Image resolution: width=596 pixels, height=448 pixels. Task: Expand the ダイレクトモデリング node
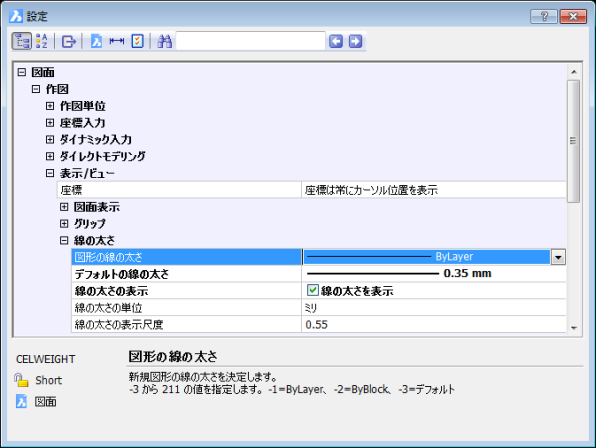click(x=50, y=156)
